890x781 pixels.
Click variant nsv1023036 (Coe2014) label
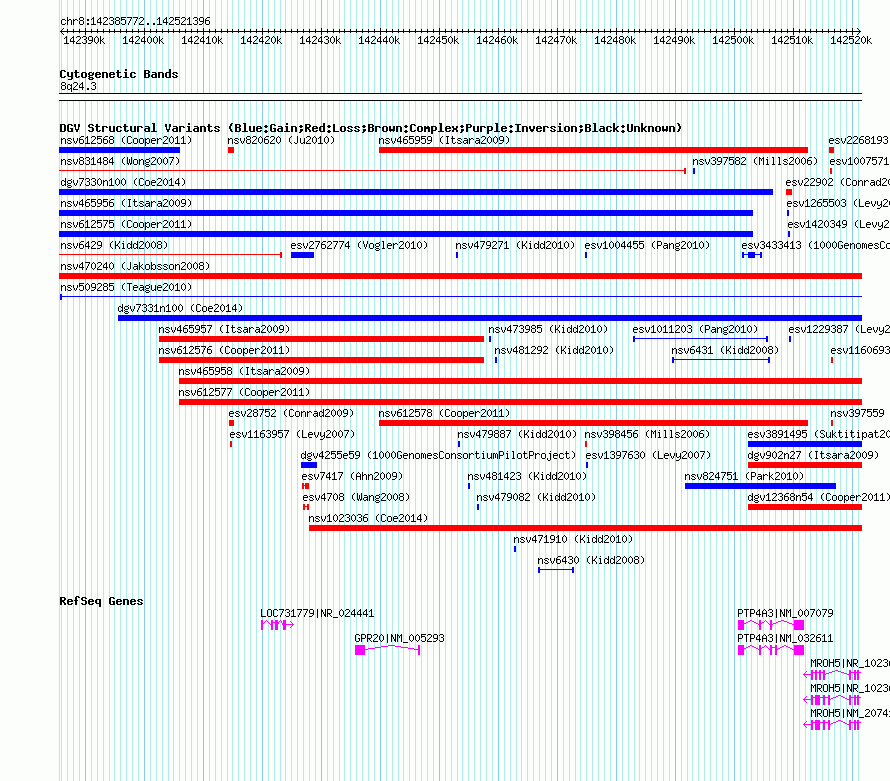pyautogui.click(x=368, y=518)
